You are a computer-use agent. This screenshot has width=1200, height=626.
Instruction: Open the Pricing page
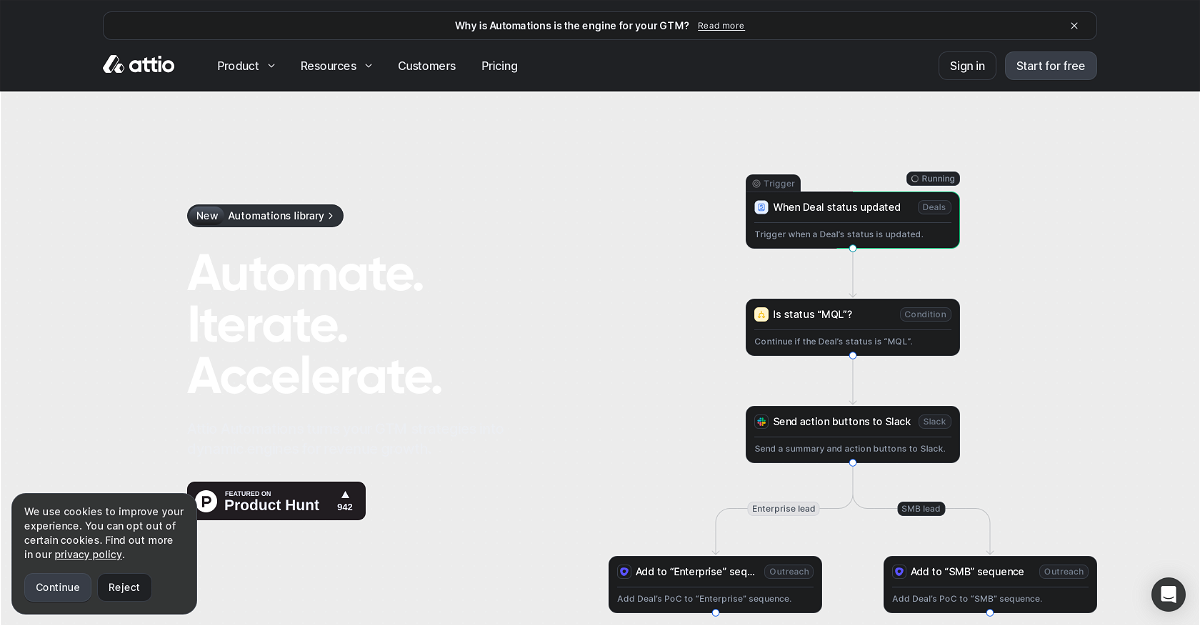[499, 66]
